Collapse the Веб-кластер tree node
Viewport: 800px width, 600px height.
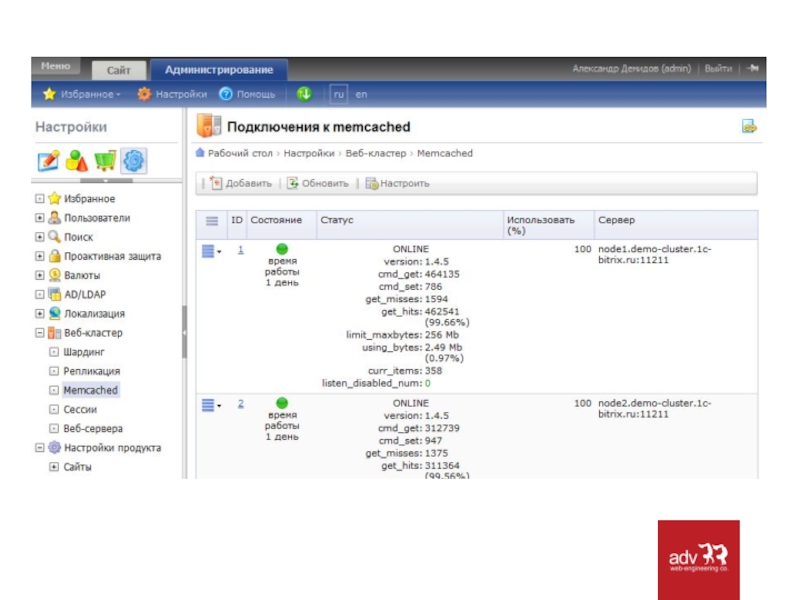(x=40, y=333)
